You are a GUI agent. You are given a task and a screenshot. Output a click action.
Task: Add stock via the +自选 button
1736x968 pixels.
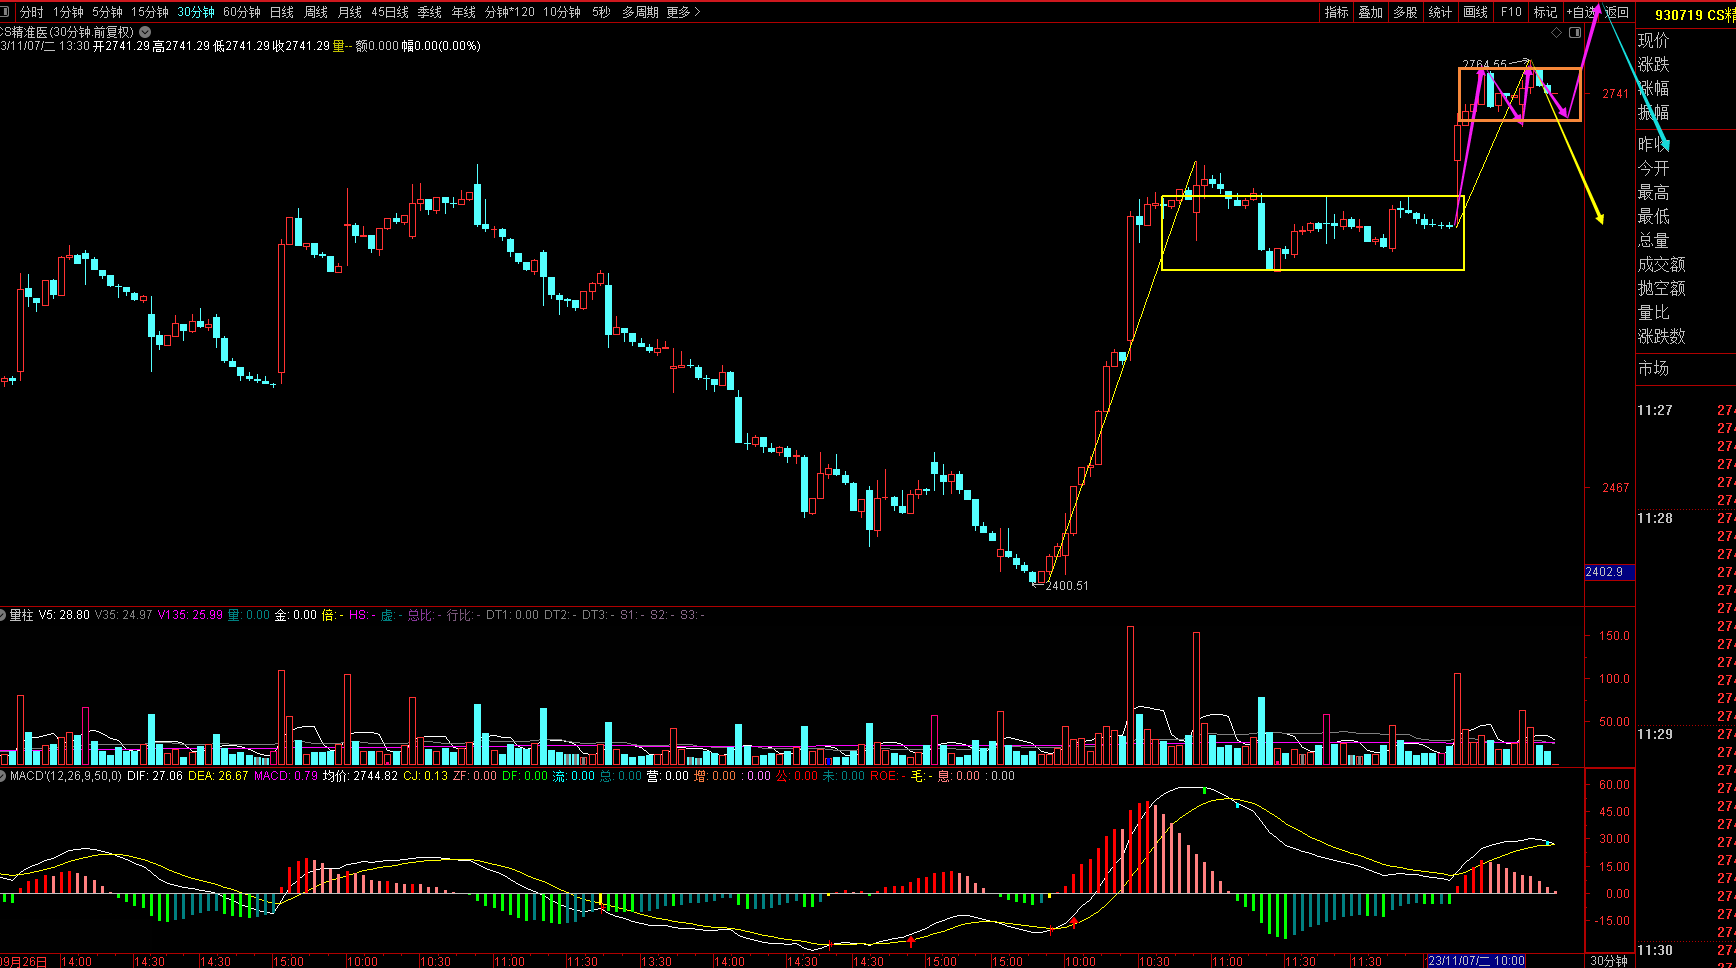(1583, 12)
